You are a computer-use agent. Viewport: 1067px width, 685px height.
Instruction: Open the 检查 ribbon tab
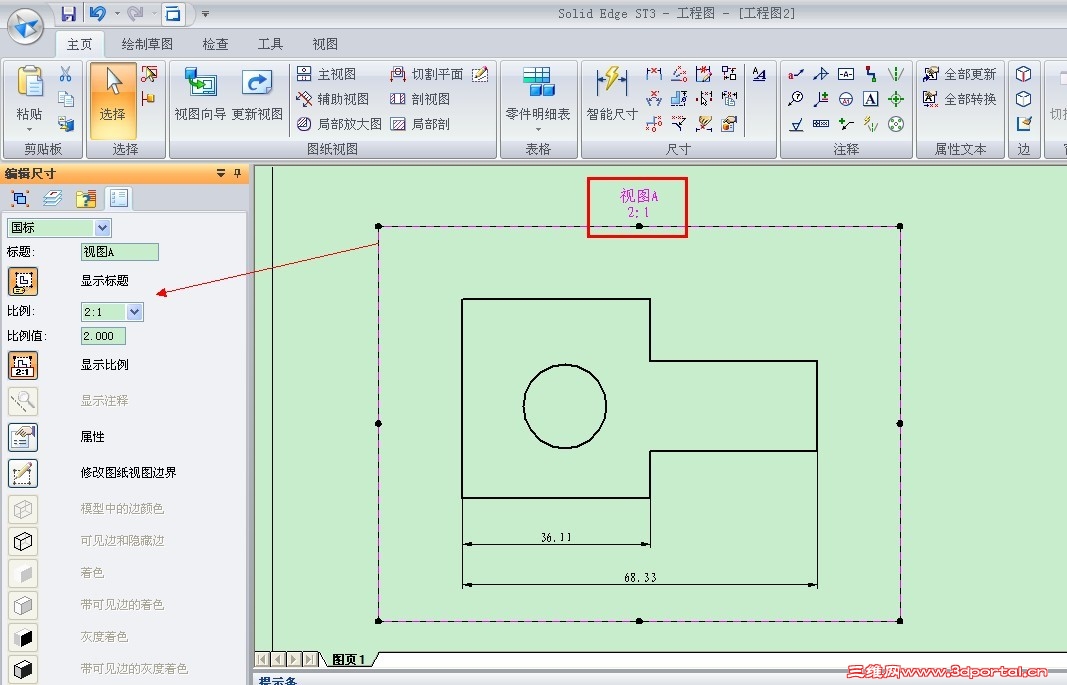215,44
